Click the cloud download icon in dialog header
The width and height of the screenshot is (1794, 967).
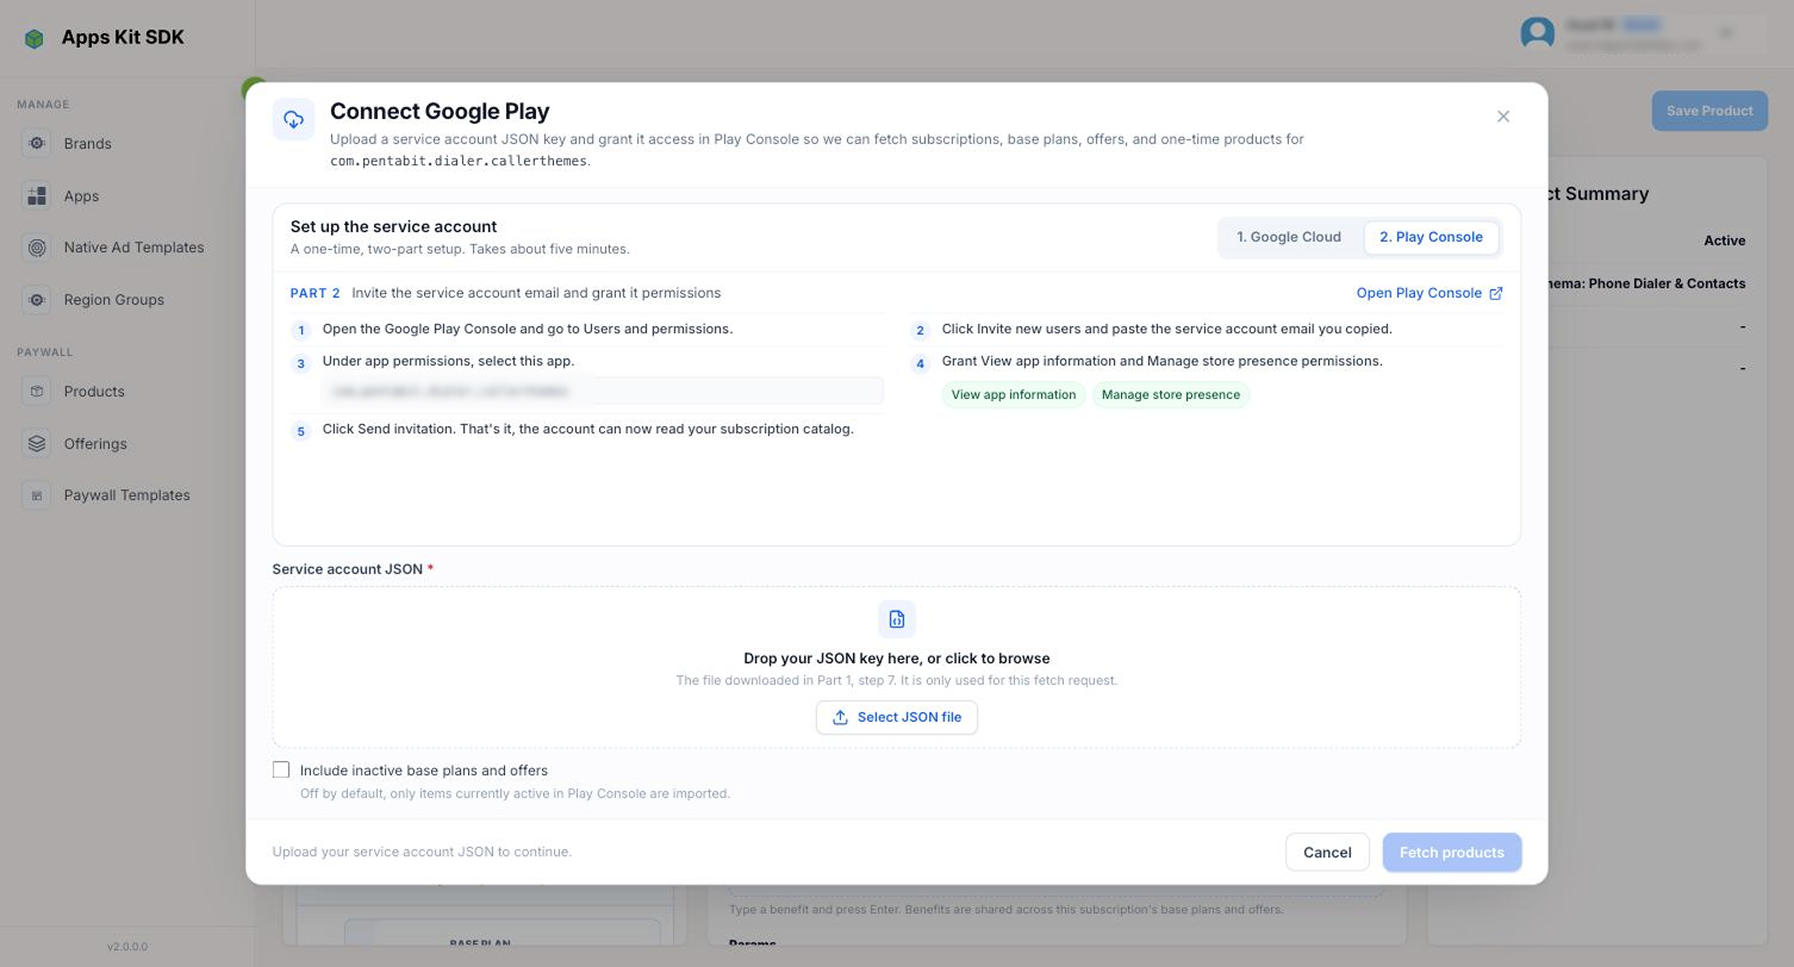pyautogui.click(x=293, y=119)
